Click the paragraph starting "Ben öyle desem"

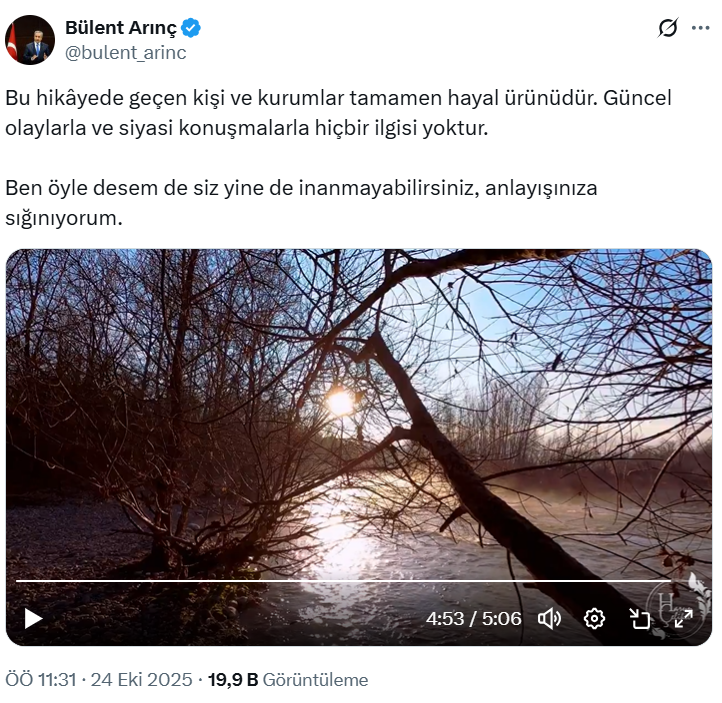[x=301, y=203]
